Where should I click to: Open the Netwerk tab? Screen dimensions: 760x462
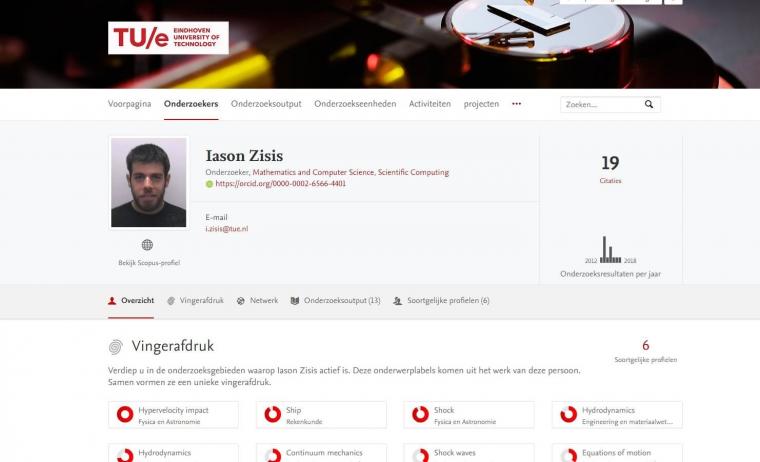(257, 301)
